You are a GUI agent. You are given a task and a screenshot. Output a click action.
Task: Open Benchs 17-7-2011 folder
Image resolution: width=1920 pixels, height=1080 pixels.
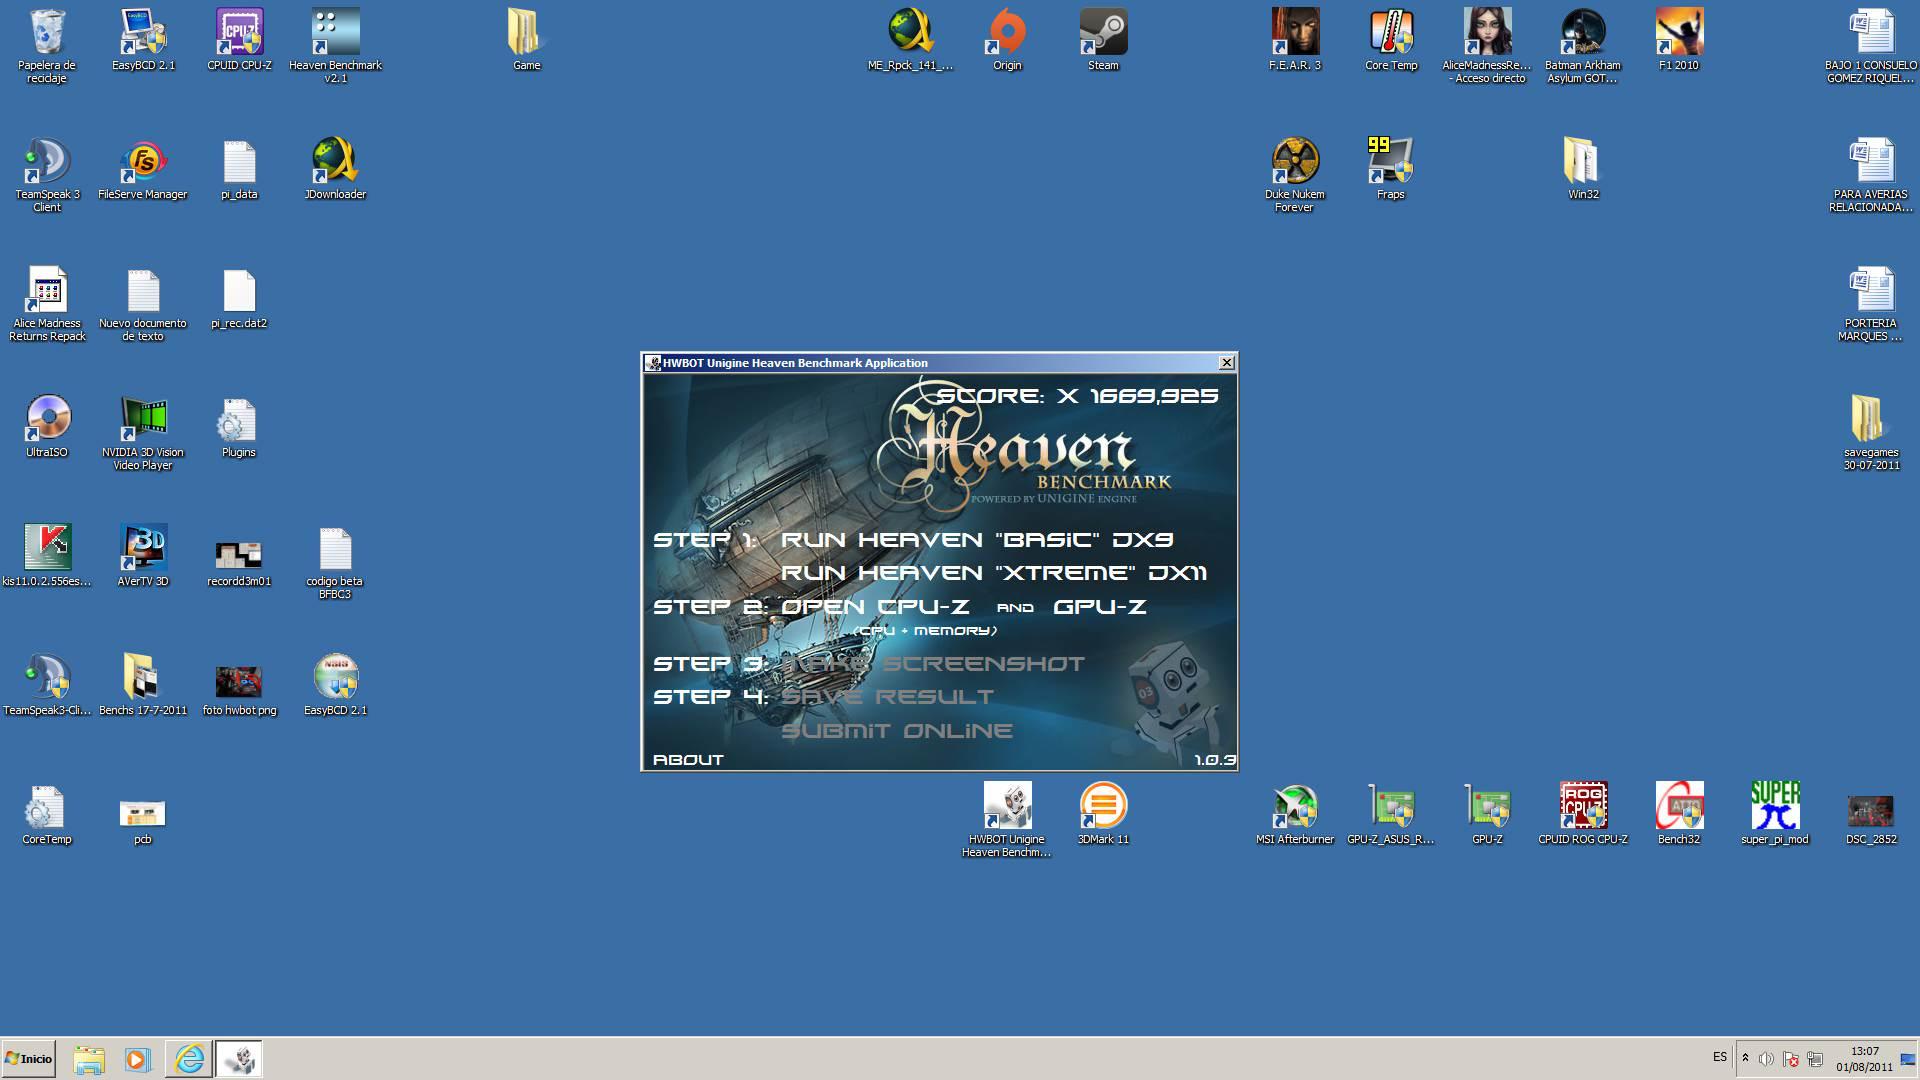(143, 685)
